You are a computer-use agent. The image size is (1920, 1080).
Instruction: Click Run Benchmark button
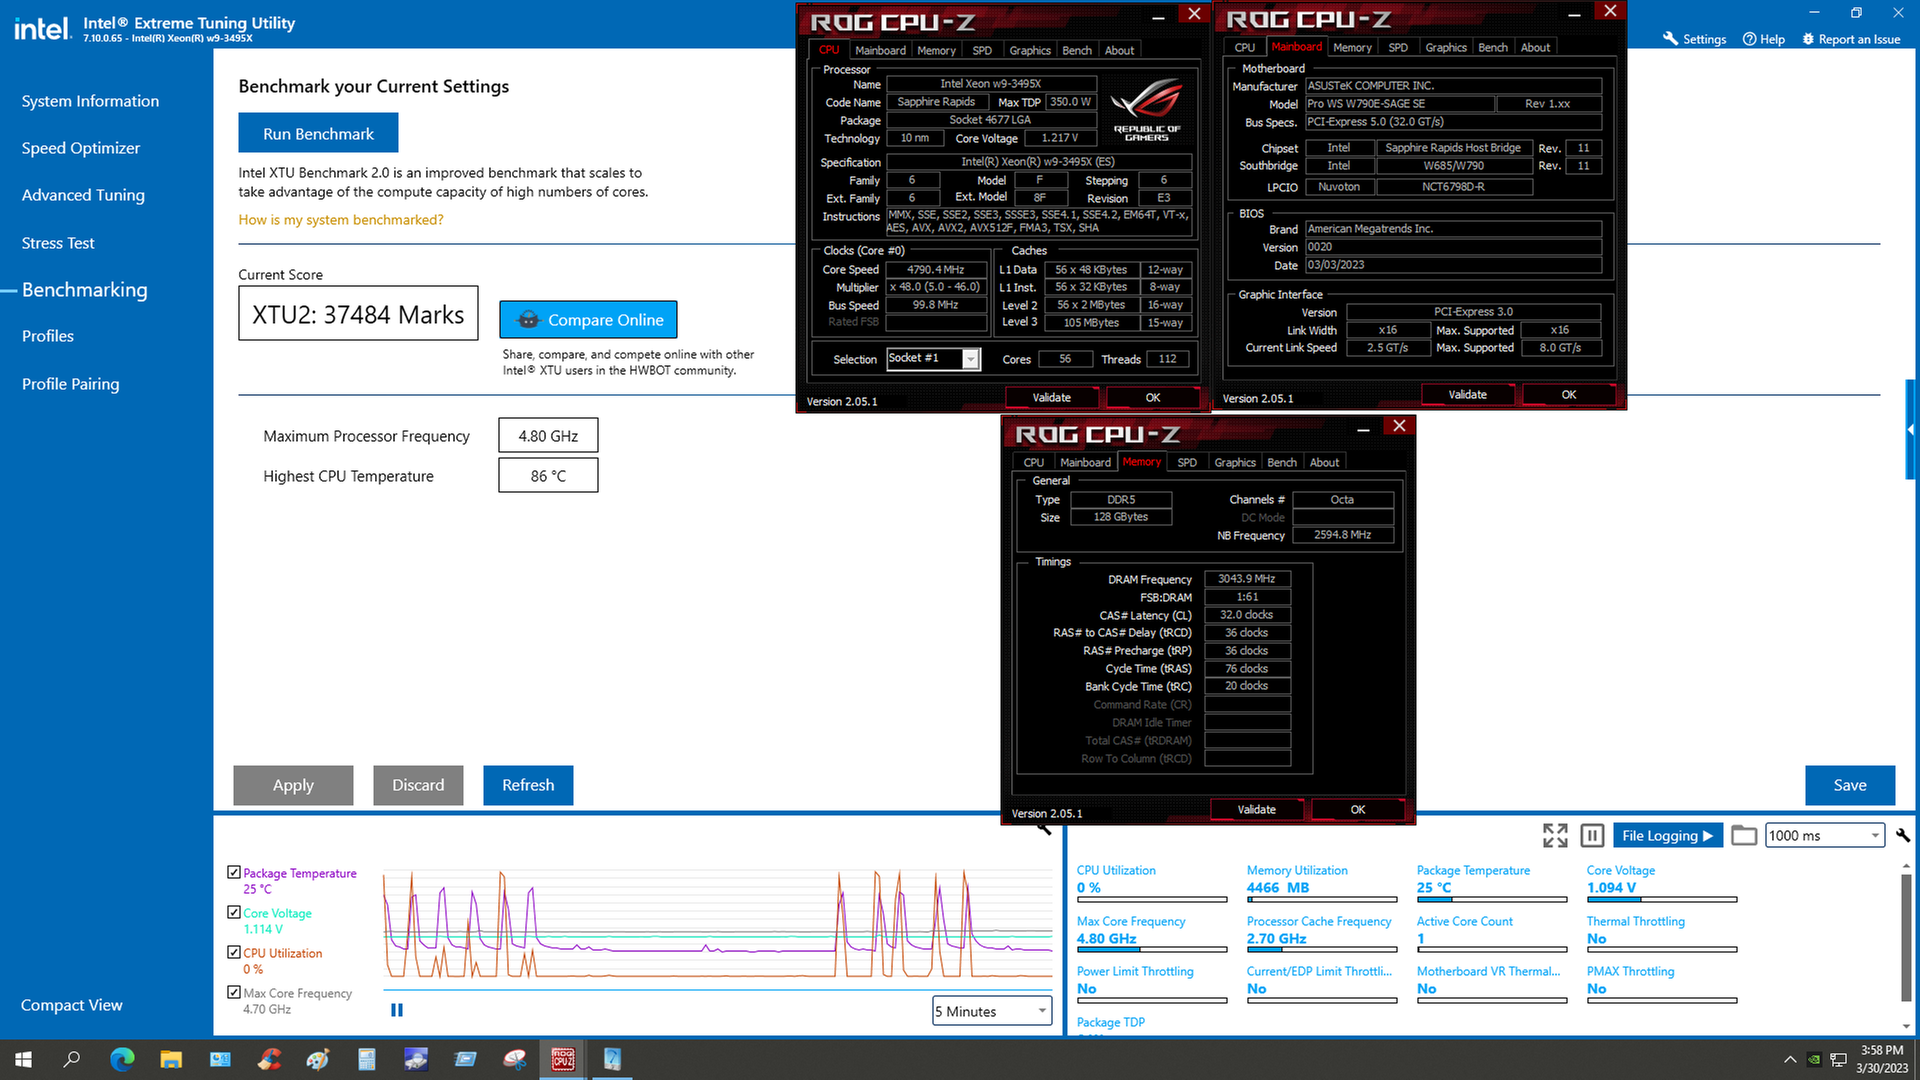(x=318, y=133)
